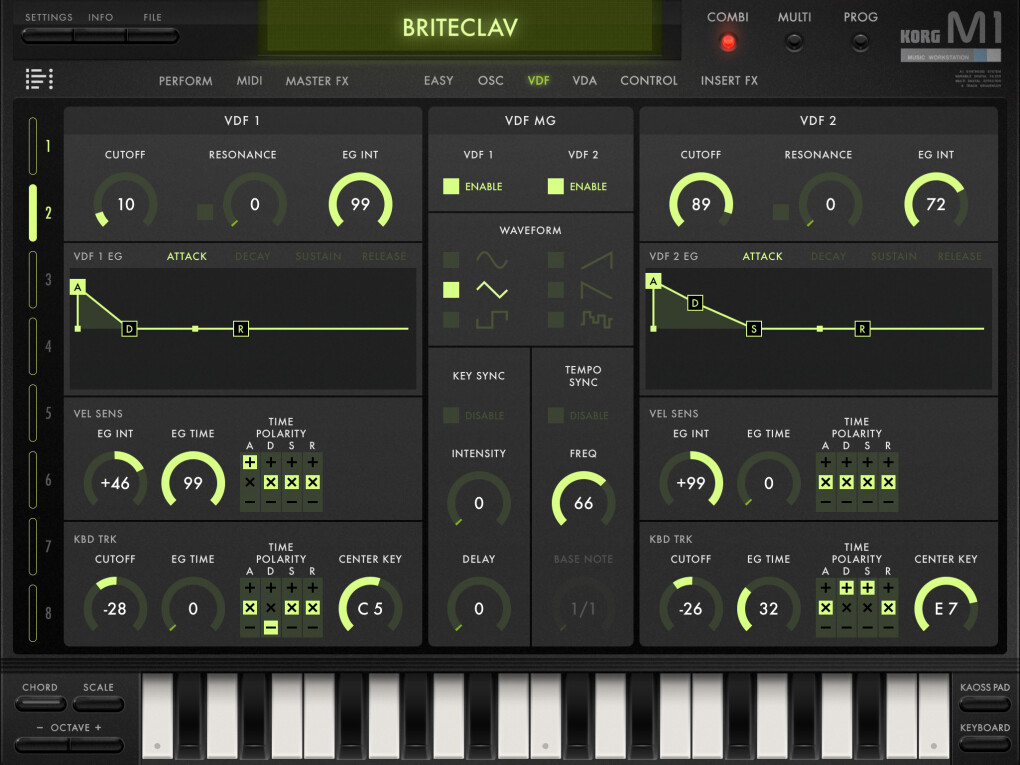Click the FILE button
This screenshot has width=1020, height=765.
153,36
